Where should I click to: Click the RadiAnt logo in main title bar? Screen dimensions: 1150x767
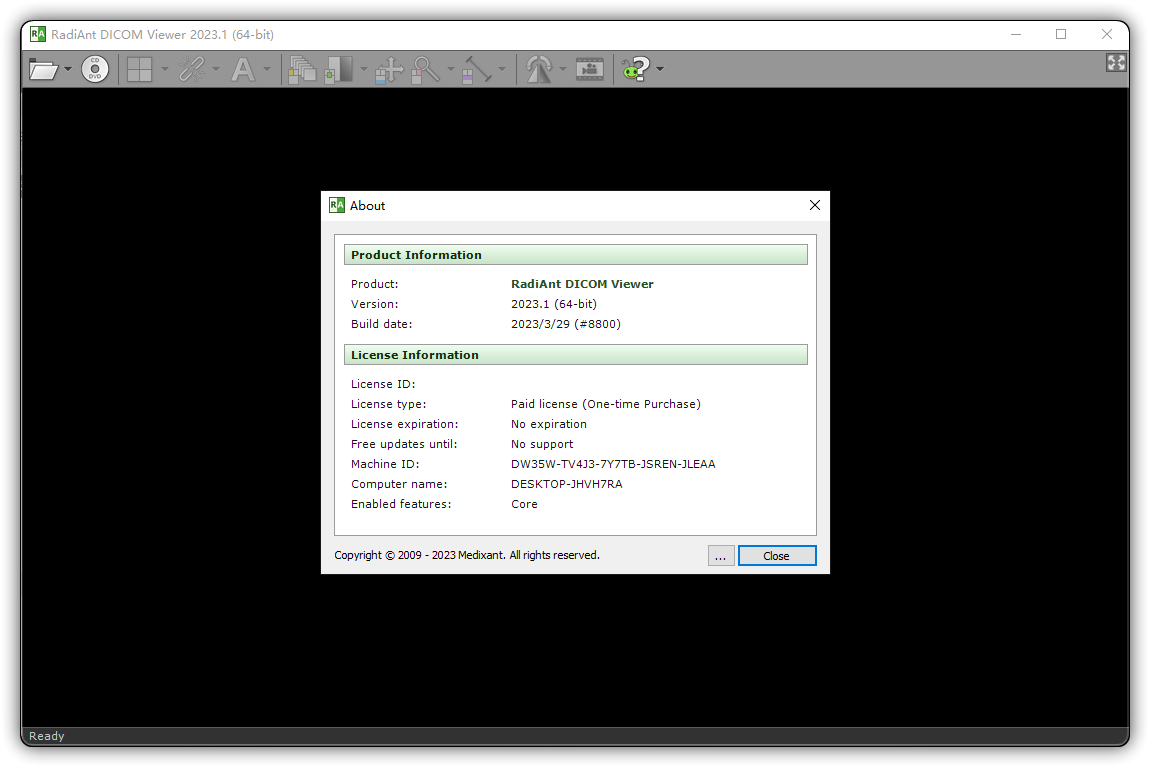click(38, 34)
